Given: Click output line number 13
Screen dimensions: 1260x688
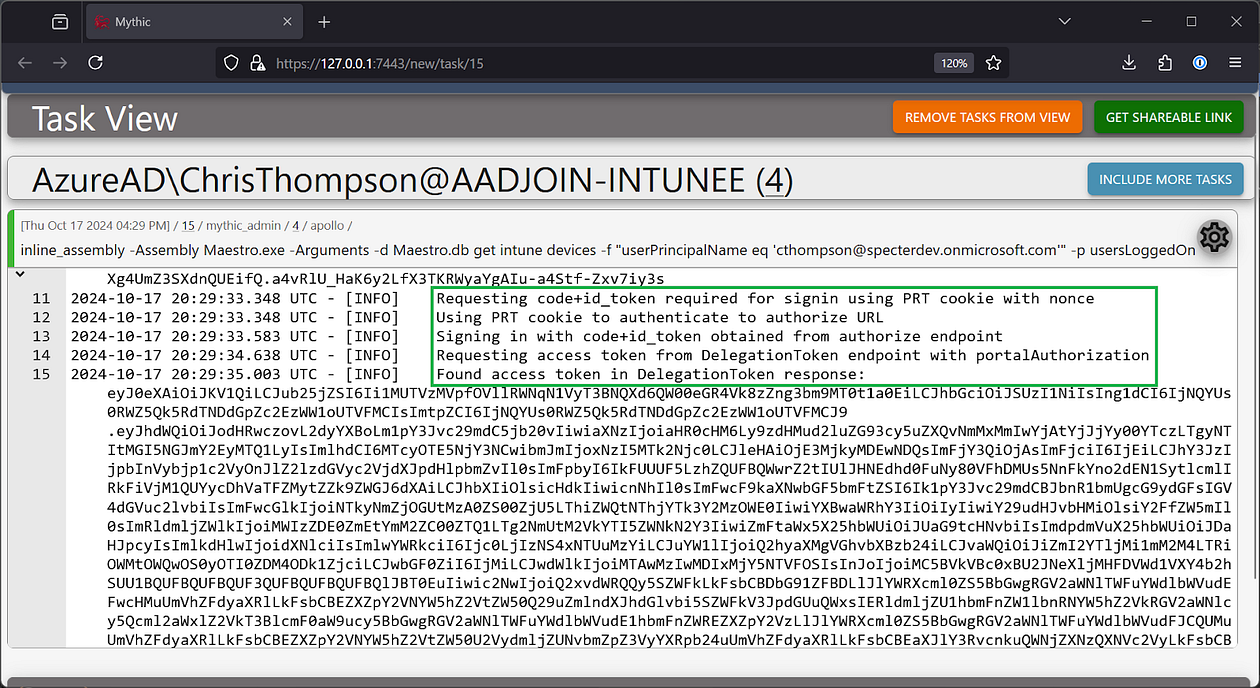Looking at the screenshot, I should click(41, 336).
